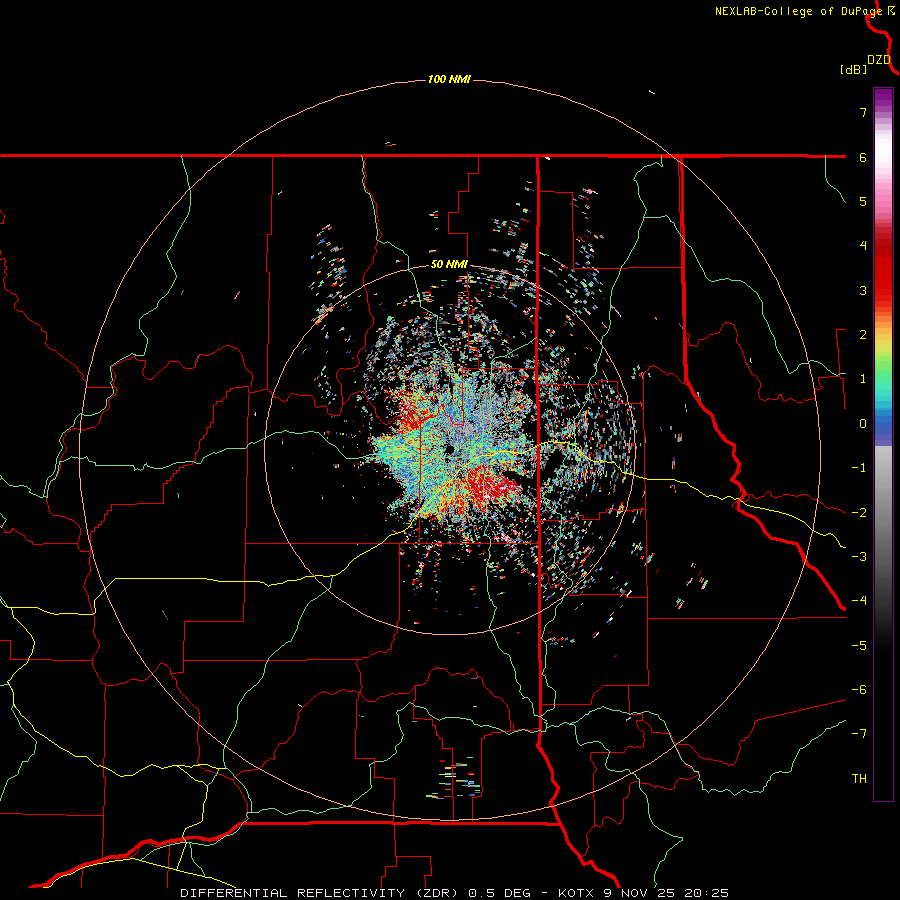This screenshot has height=900, width=900.
Task: Click the 100 NMI range ring label
Action: (x=449, y=79)
